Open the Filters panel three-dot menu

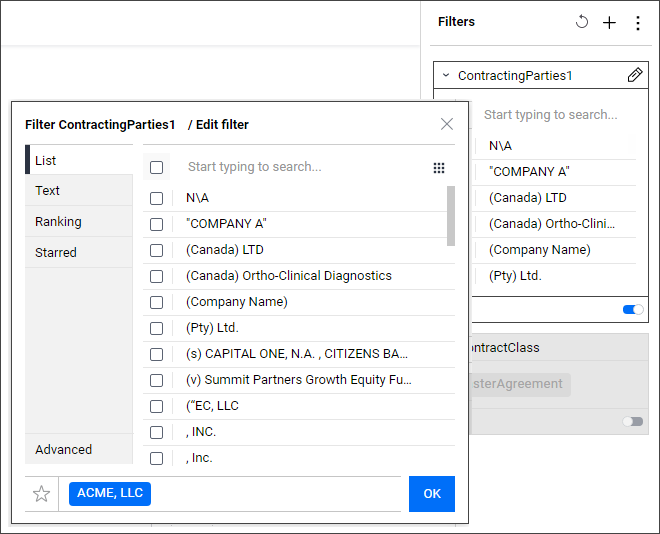[x=638, y=23]
